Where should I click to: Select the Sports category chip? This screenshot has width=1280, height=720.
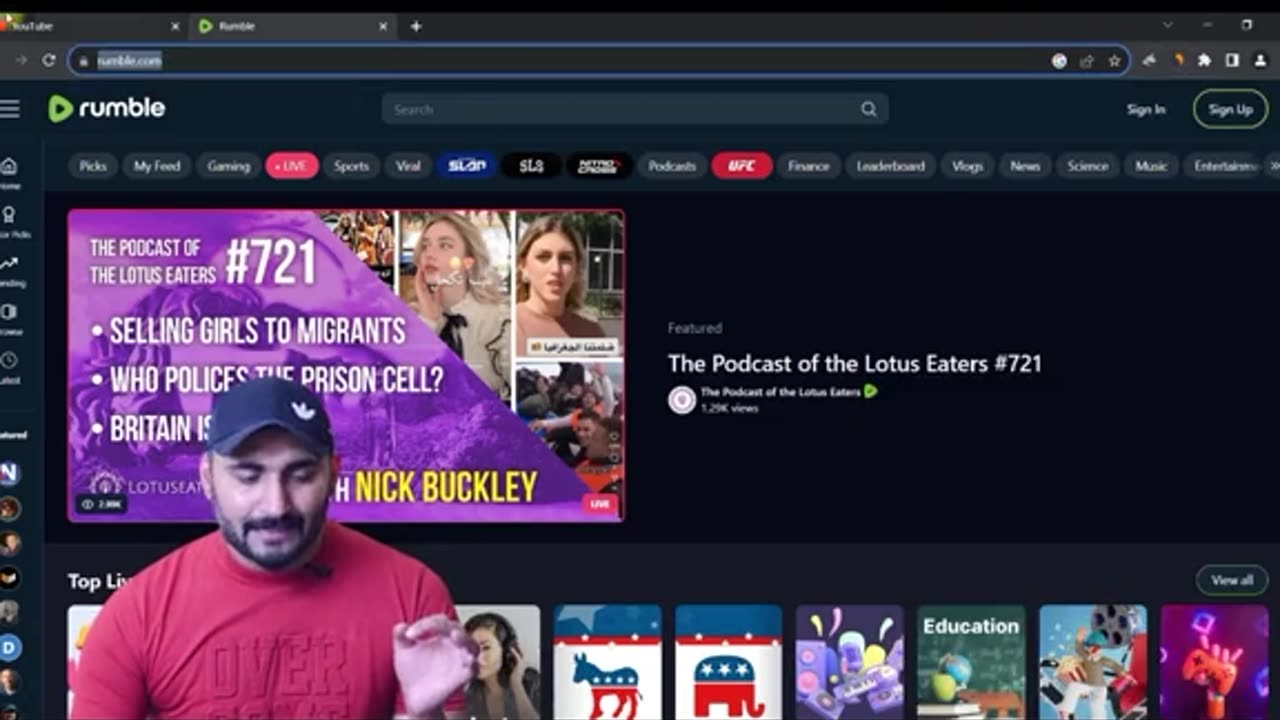point(351,166)
